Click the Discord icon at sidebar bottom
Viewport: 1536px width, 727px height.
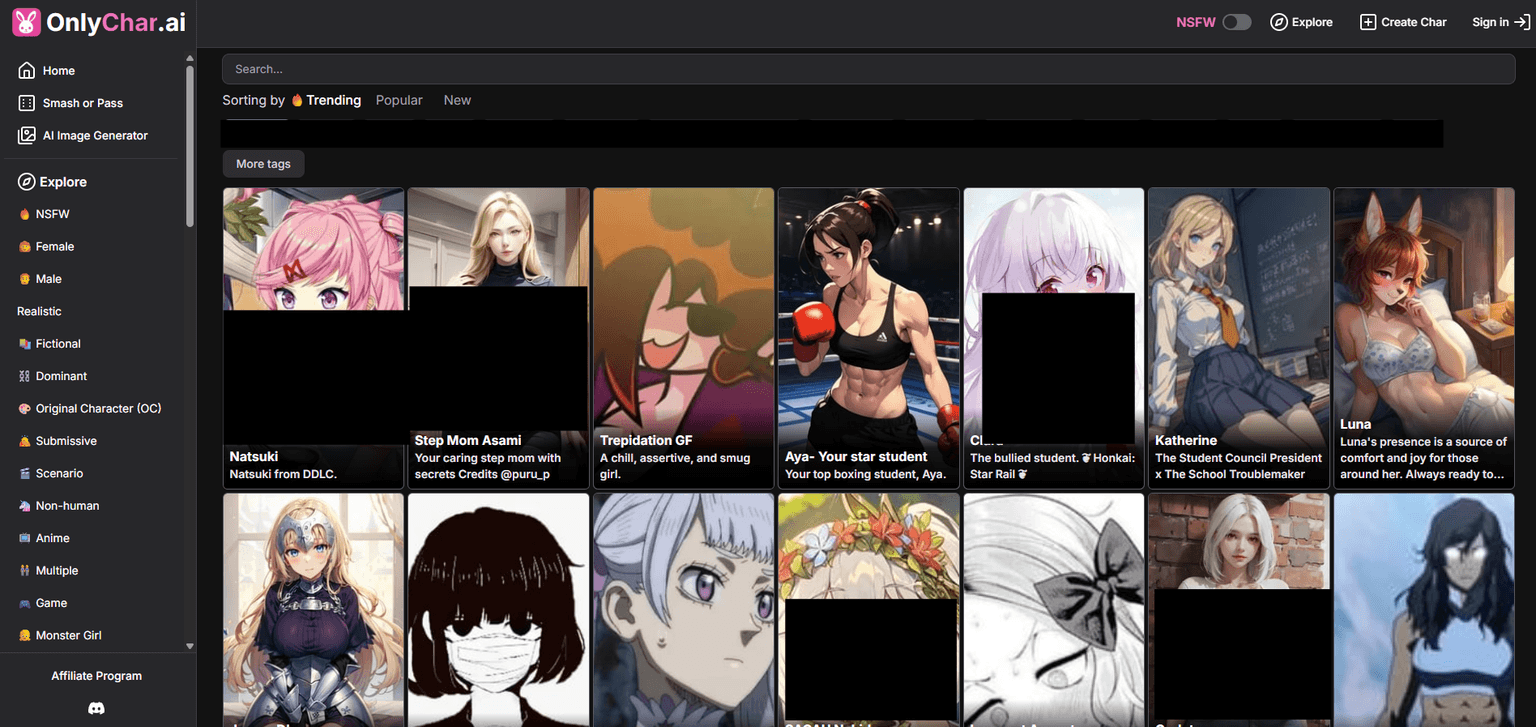pos(97,708)
